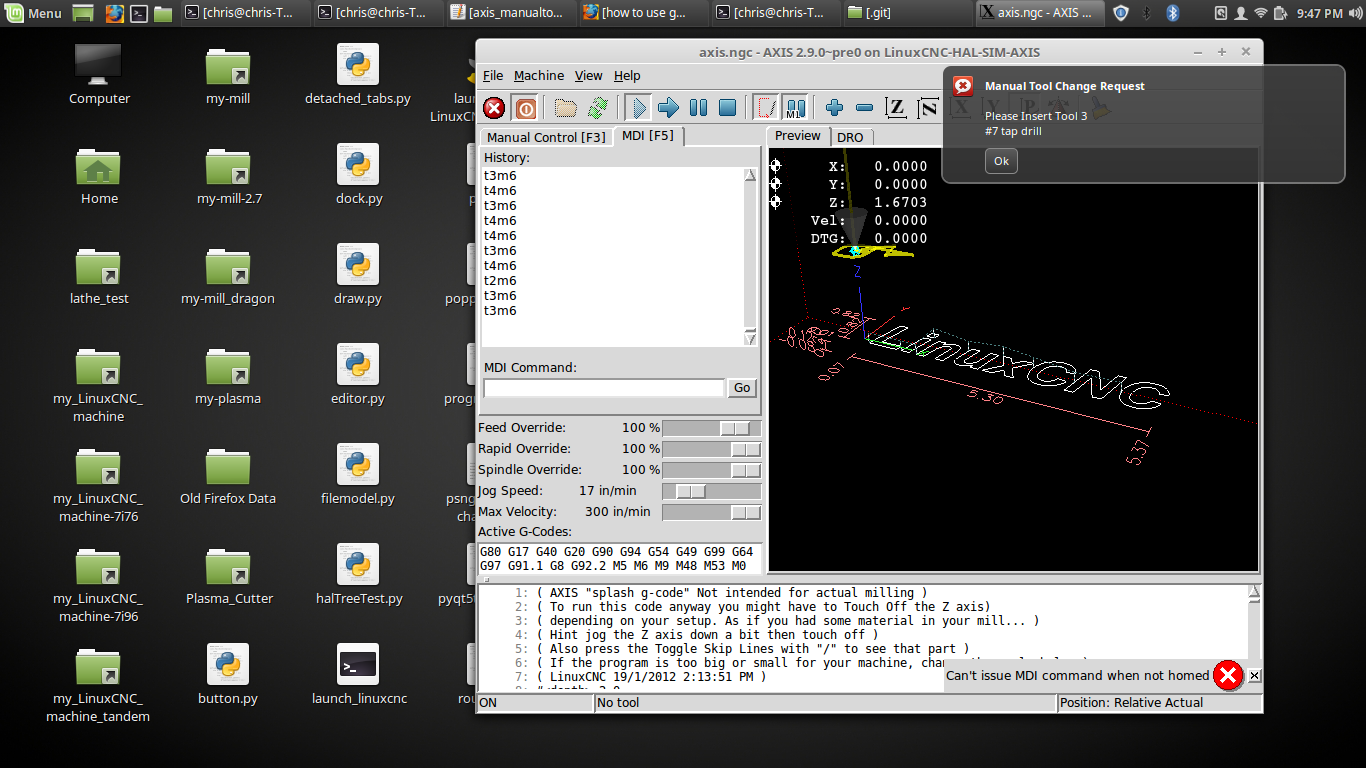Switch to the DRO tab
The width and height of the screenshot is (1366, 768).
click(x=850, y=137)
